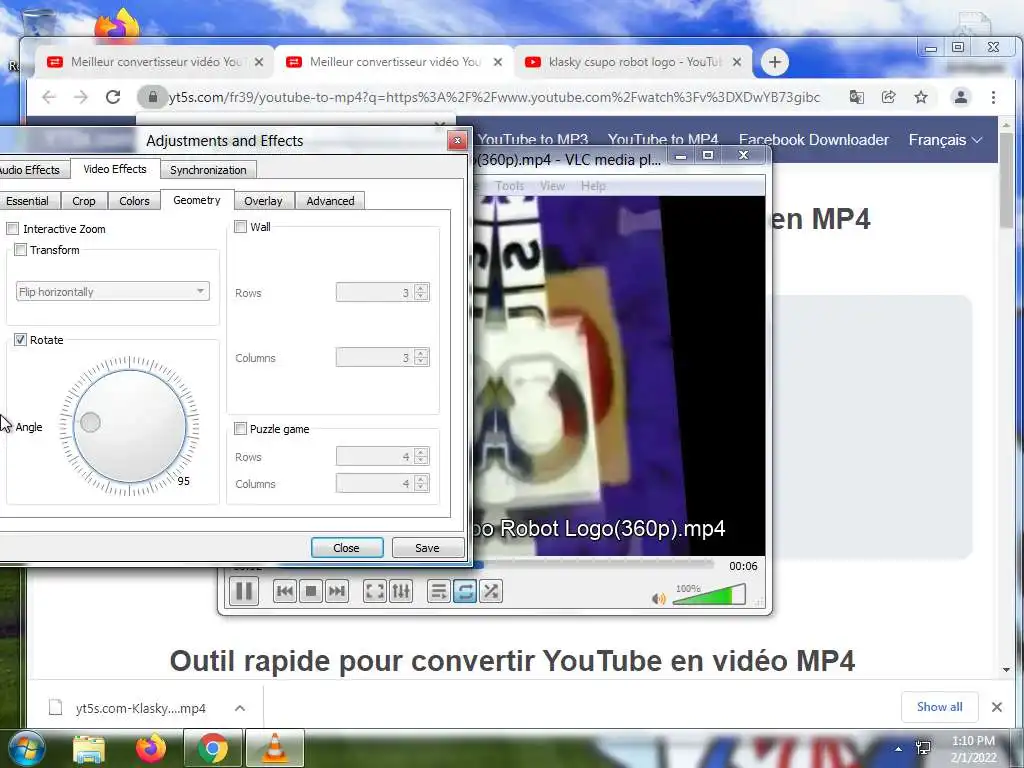Mute the VLC speaker icon

(x=658, y=598)
